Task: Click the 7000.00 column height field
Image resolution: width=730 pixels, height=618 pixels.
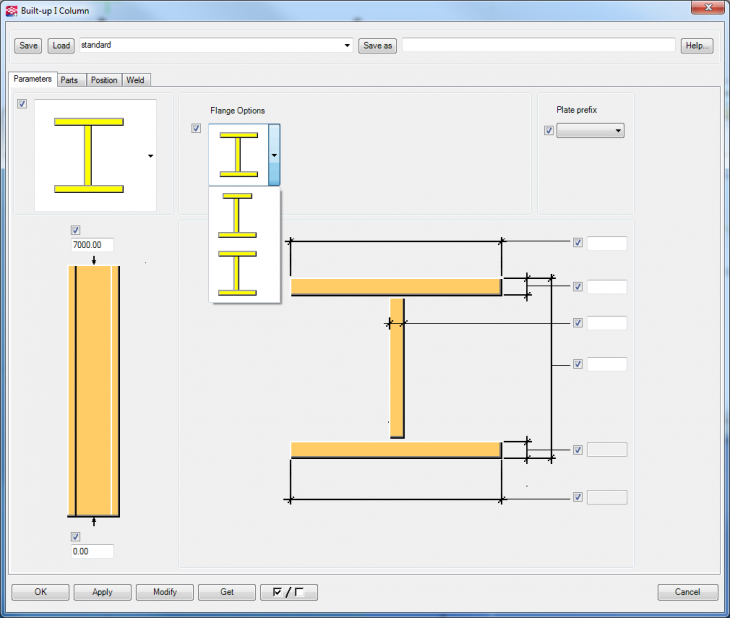Action: 92,245
